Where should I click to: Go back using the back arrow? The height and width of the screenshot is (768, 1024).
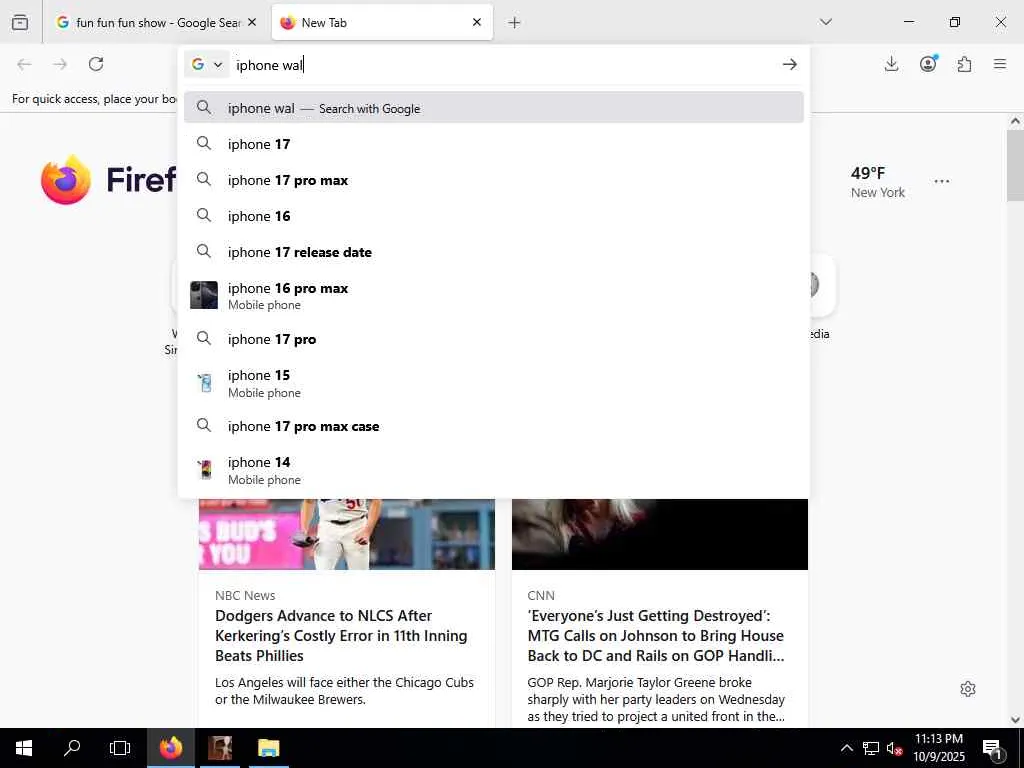pos(24,64)
